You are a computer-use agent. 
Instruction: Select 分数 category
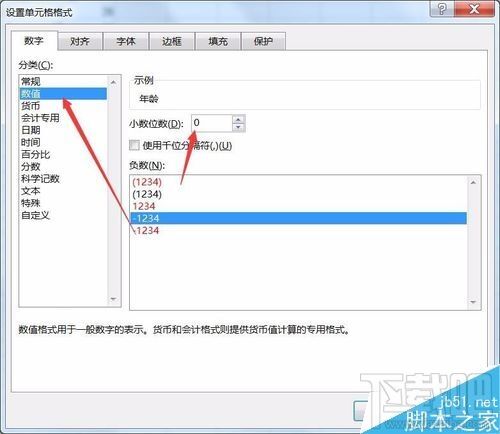click(63, 167)
